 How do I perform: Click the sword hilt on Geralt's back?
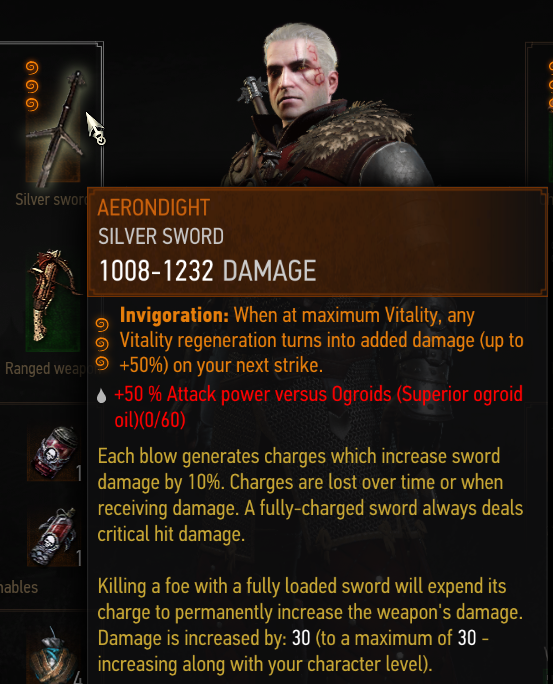coord(255,94)
